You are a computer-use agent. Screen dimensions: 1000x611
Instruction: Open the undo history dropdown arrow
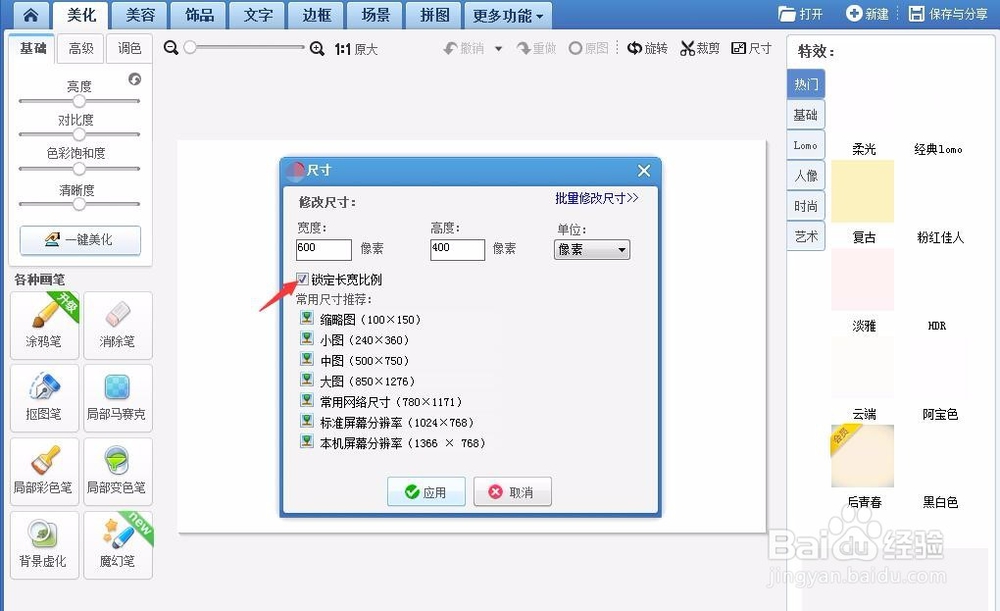(499, 48)
